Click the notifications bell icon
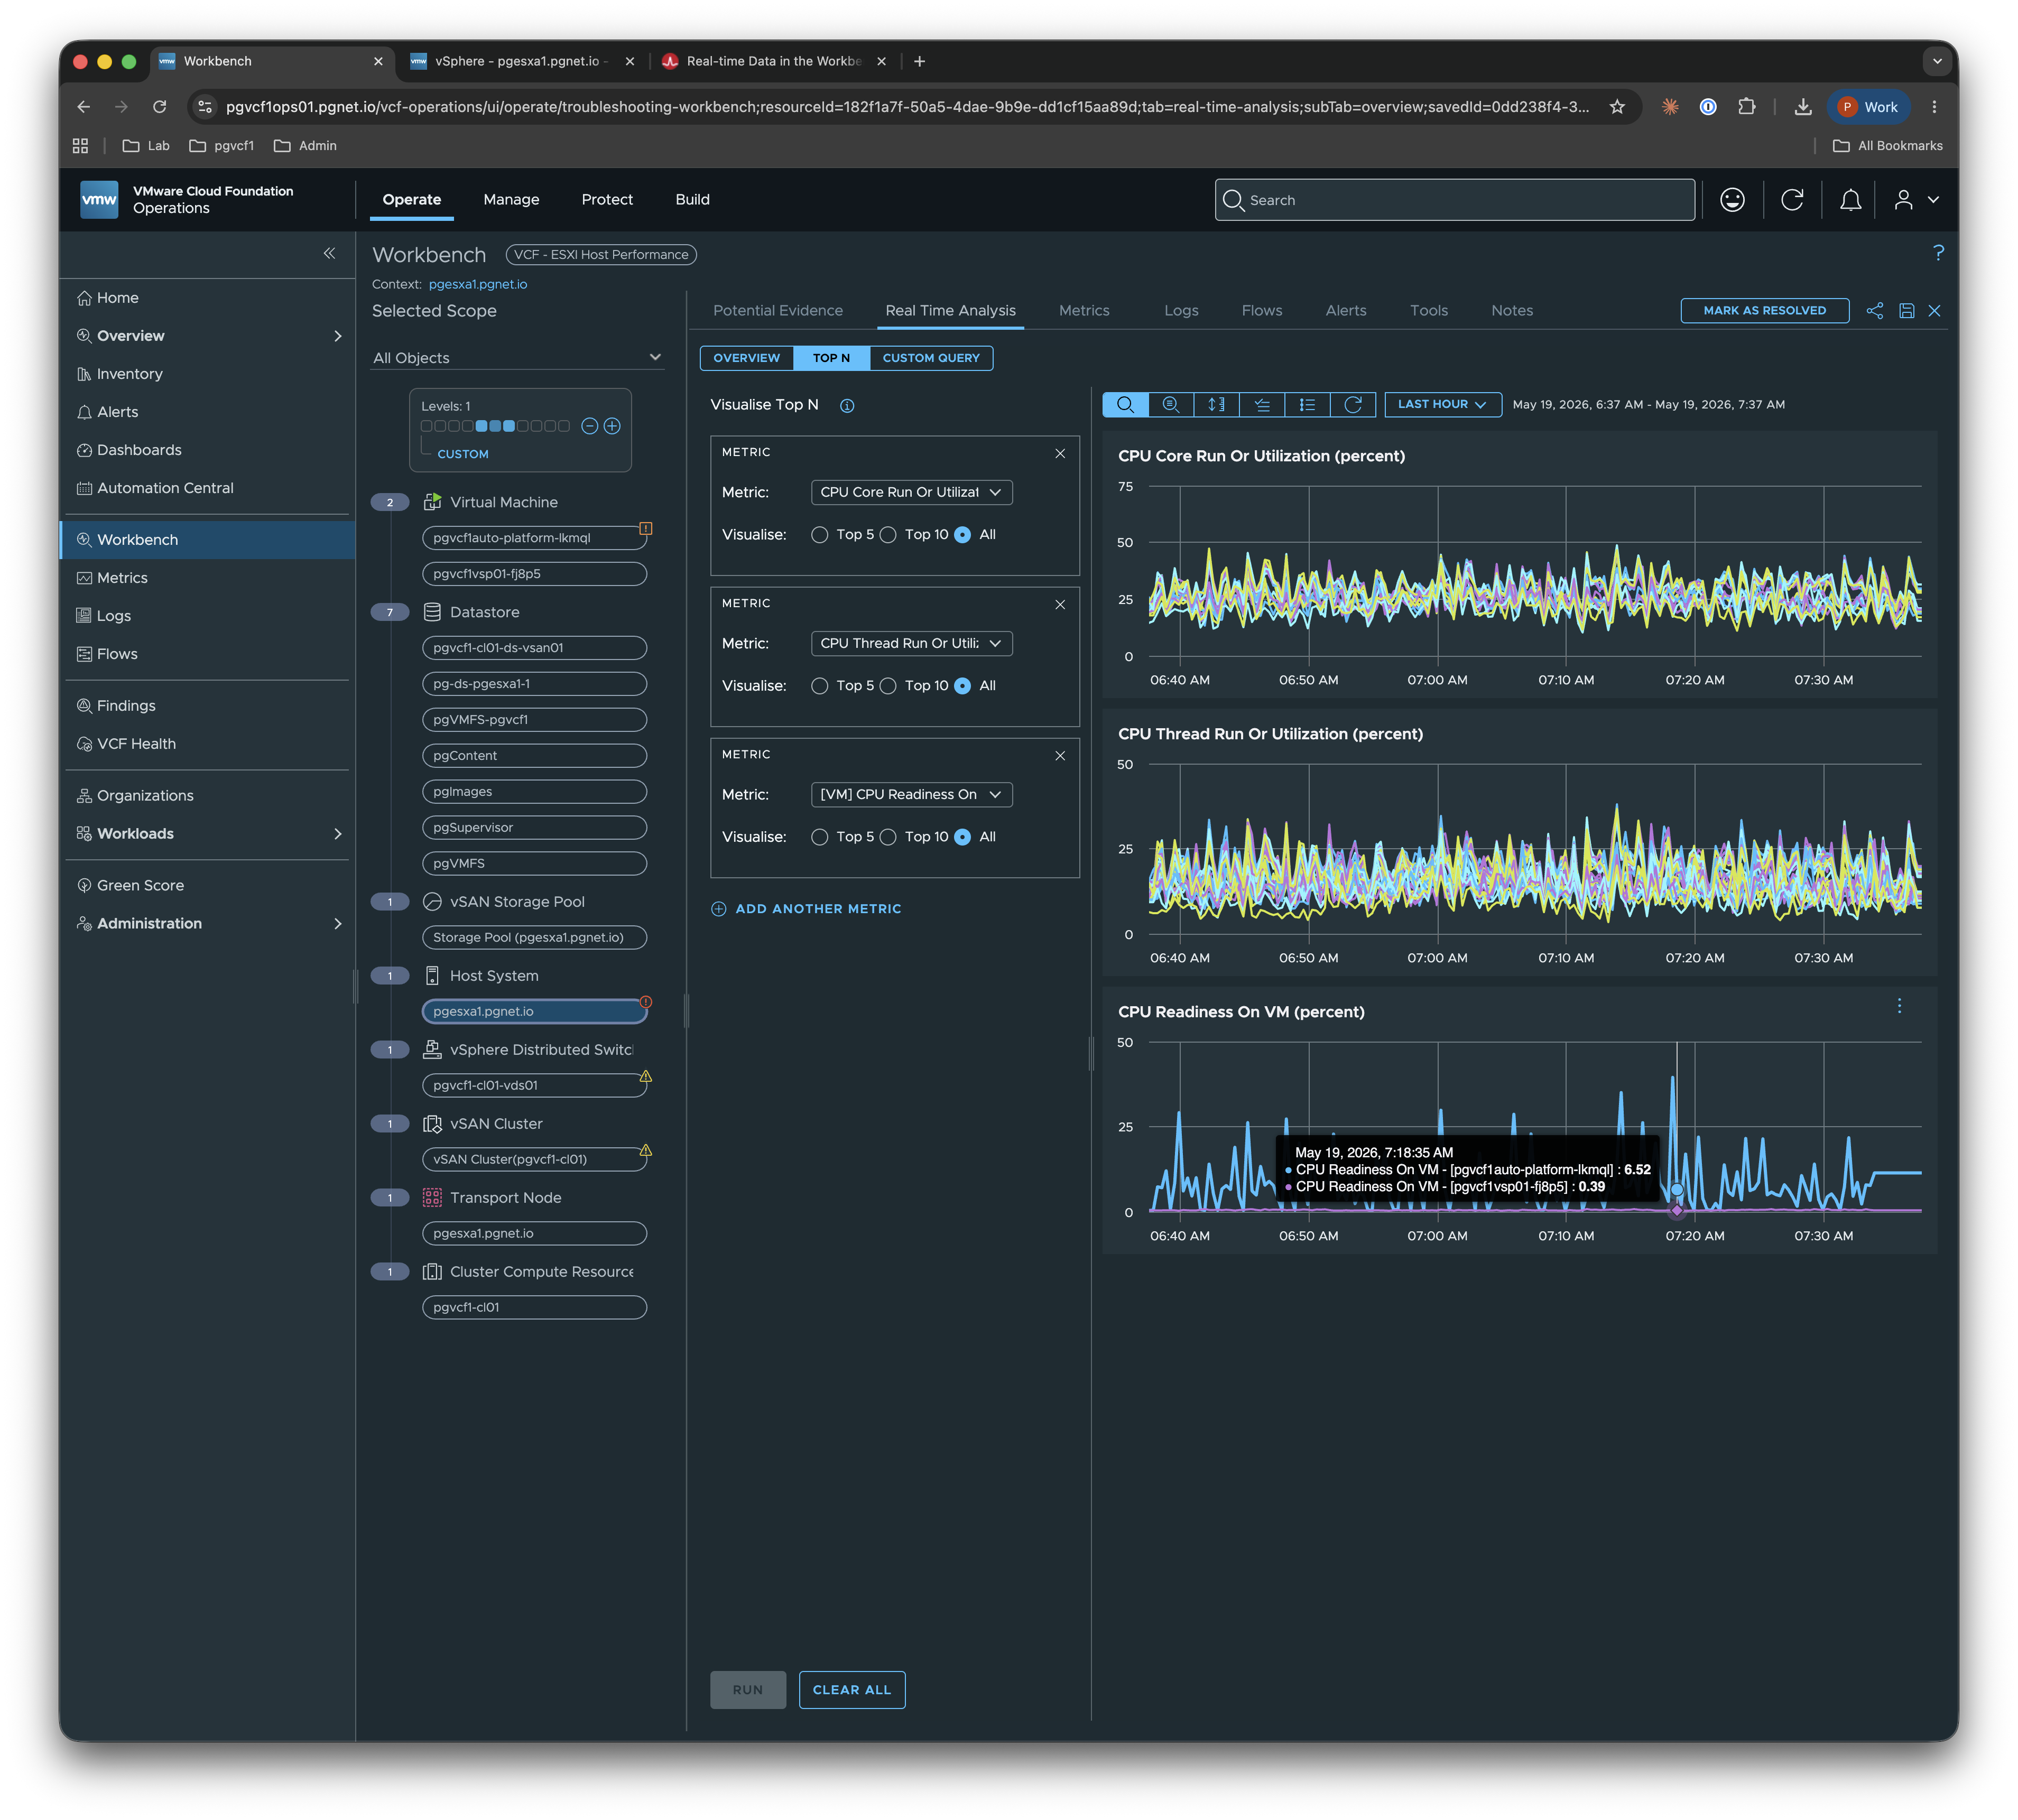Image resolution: width=2018 pixels, height=1820 pixels. coord(1850,200)
